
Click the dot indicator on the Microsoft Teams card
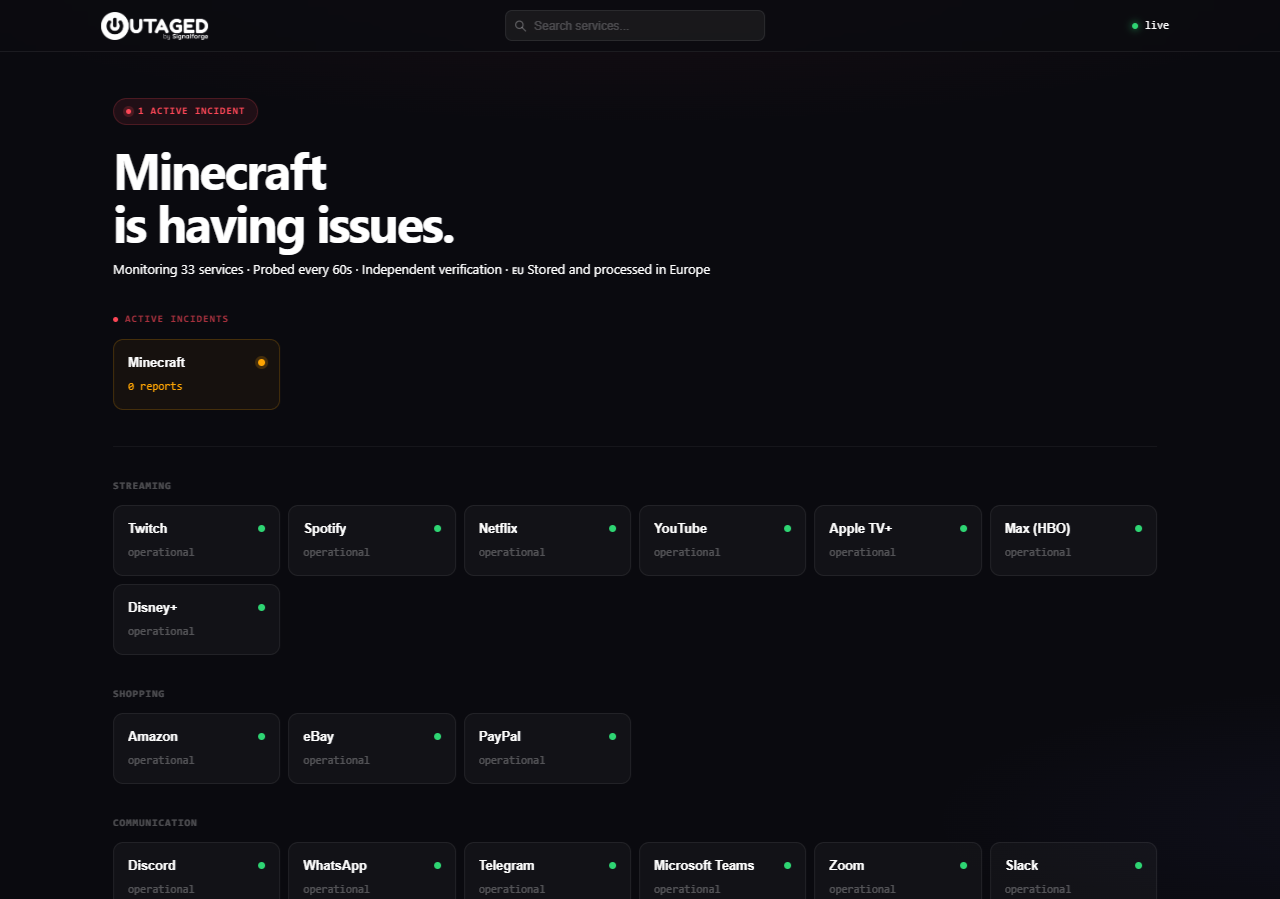click(x=787, y=865)
